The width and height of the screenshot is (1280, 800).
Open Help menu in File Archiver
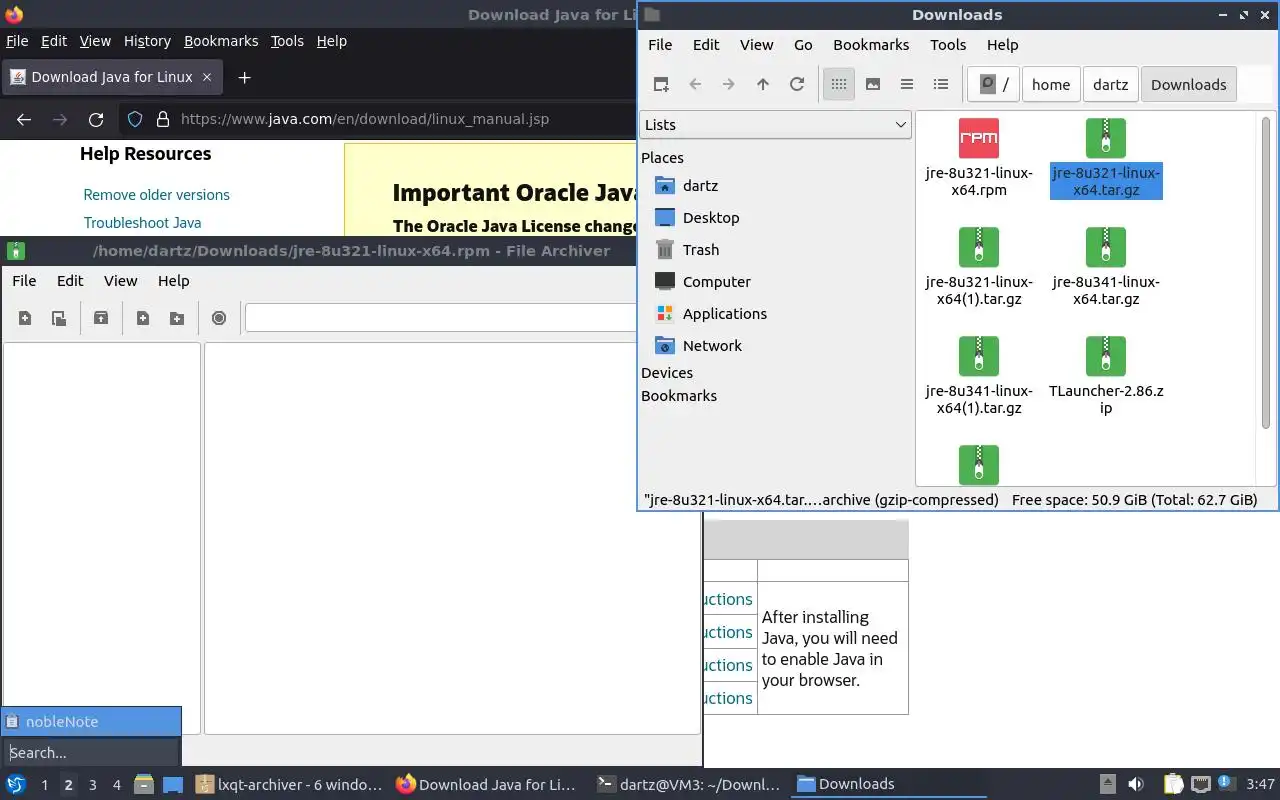(x=173, y=281)
